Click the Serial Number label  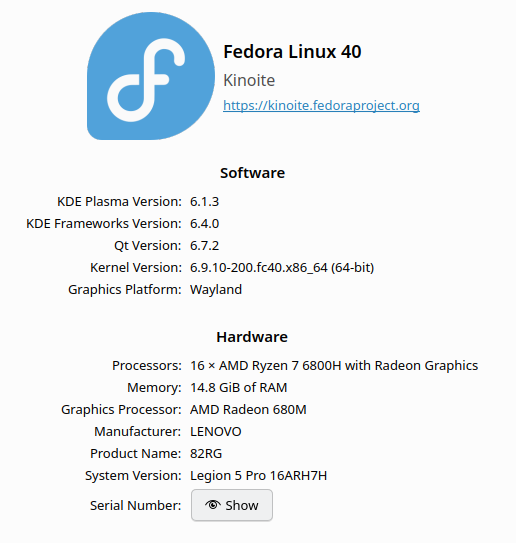click(135, 506)
